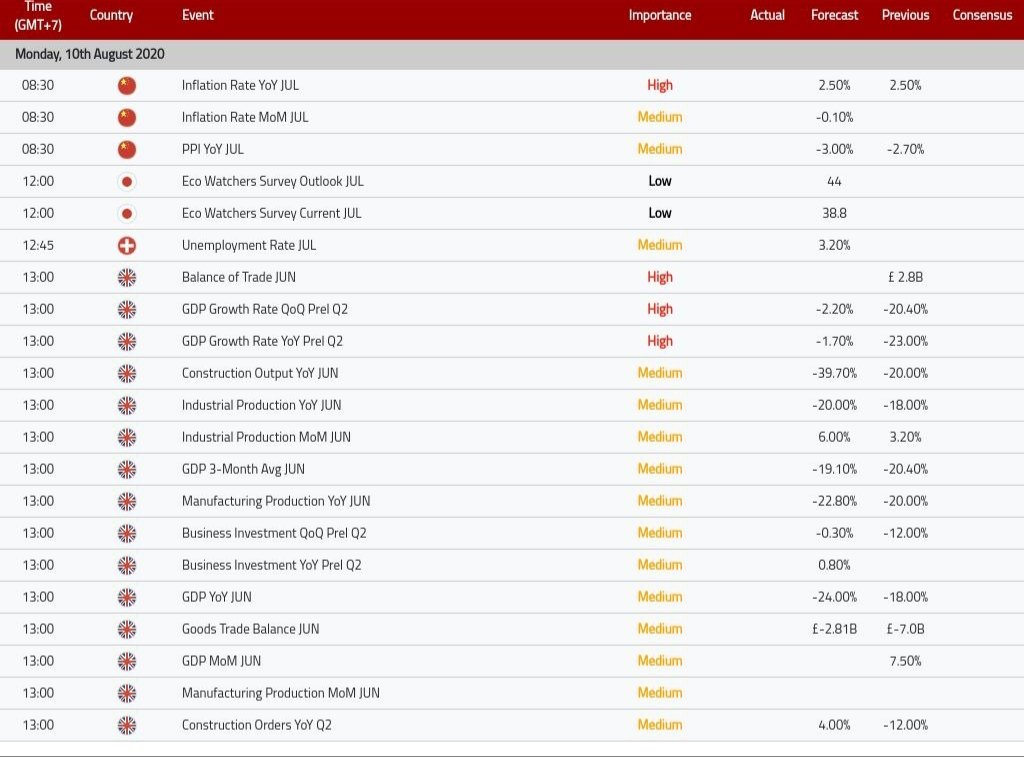This screenshot has width=1024, height=757.
Task: Click UK flag beside Construction Orders YoY Q2
Action: tap(127, 725)
